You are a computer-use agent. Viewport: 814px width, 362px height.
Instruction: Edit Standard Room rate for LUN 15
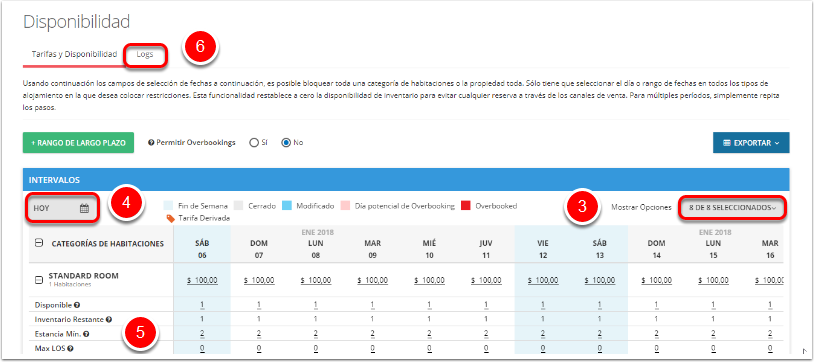tap(713, 280)
